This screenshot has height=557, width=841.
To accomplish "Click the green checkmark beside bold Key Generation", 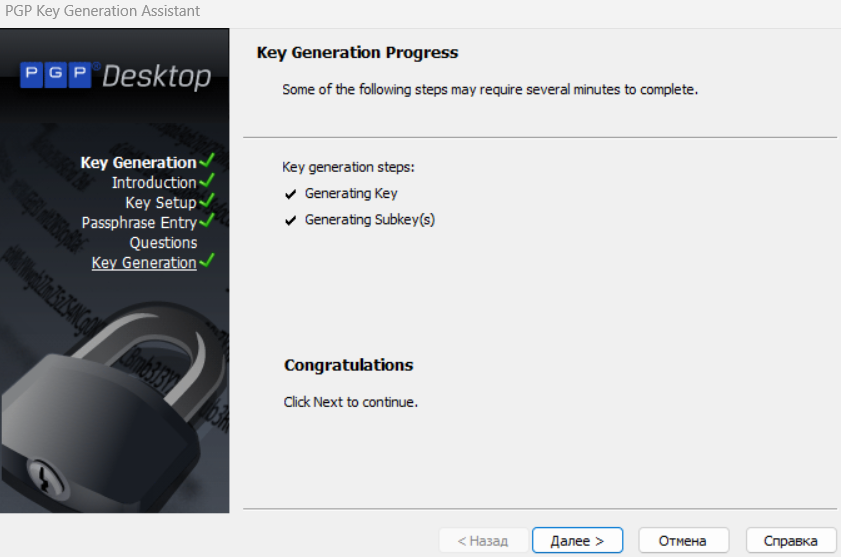I will point(207,160).
